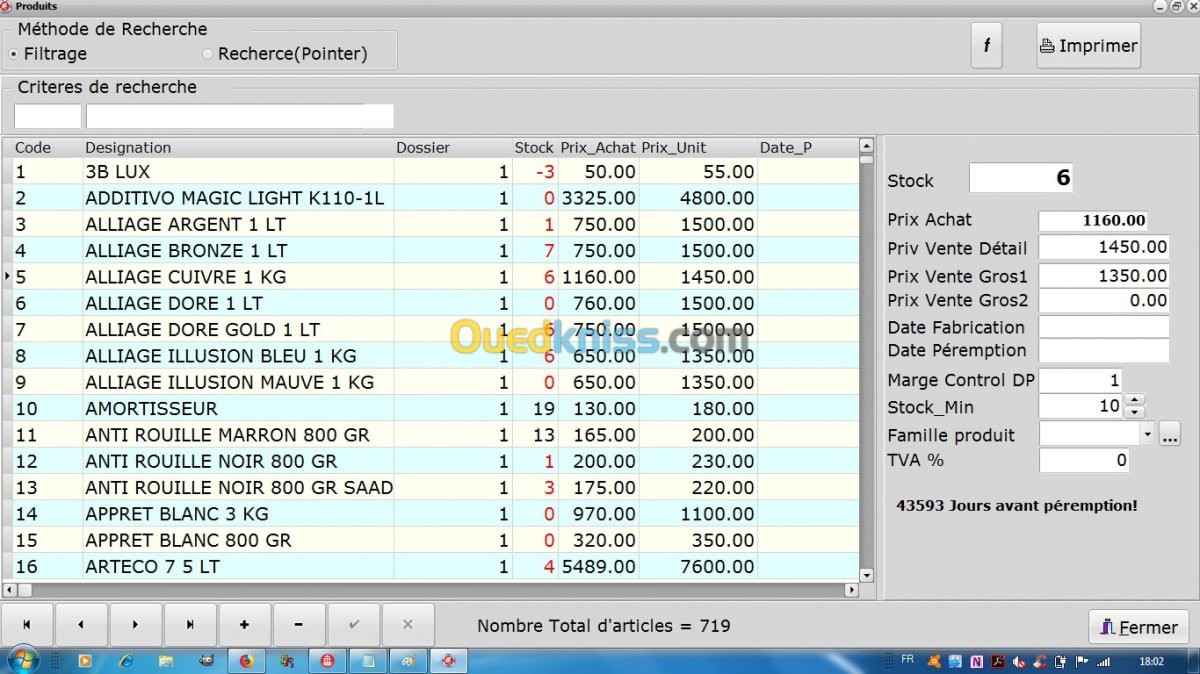Viewport: 1200px width, 674px height.
Task: Sort by the Designation column header
Action: pyautogui.click(x=238, y=148)
